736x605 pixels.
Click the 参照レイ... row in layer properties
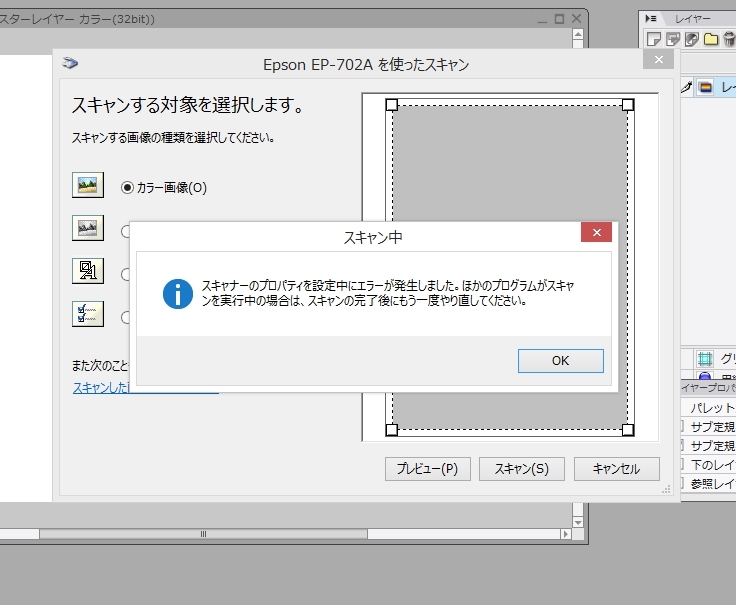(708, 483)
